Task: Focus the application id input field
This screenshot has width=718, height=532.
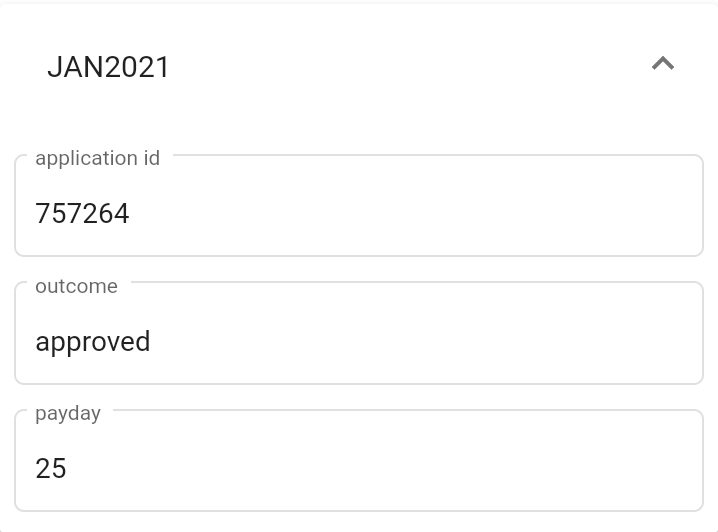Action: pos(359,214)
